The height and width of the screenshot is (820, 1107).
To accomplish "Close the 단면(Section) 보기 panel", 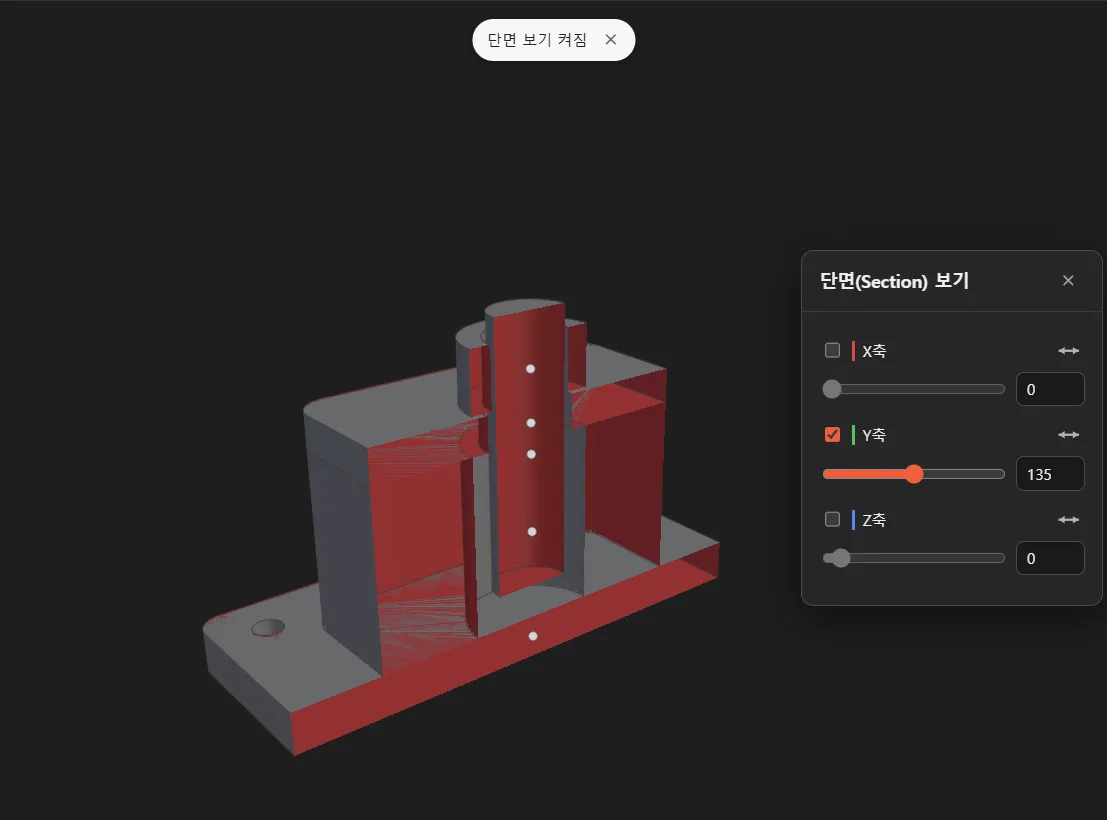I will pos(1068,280).
